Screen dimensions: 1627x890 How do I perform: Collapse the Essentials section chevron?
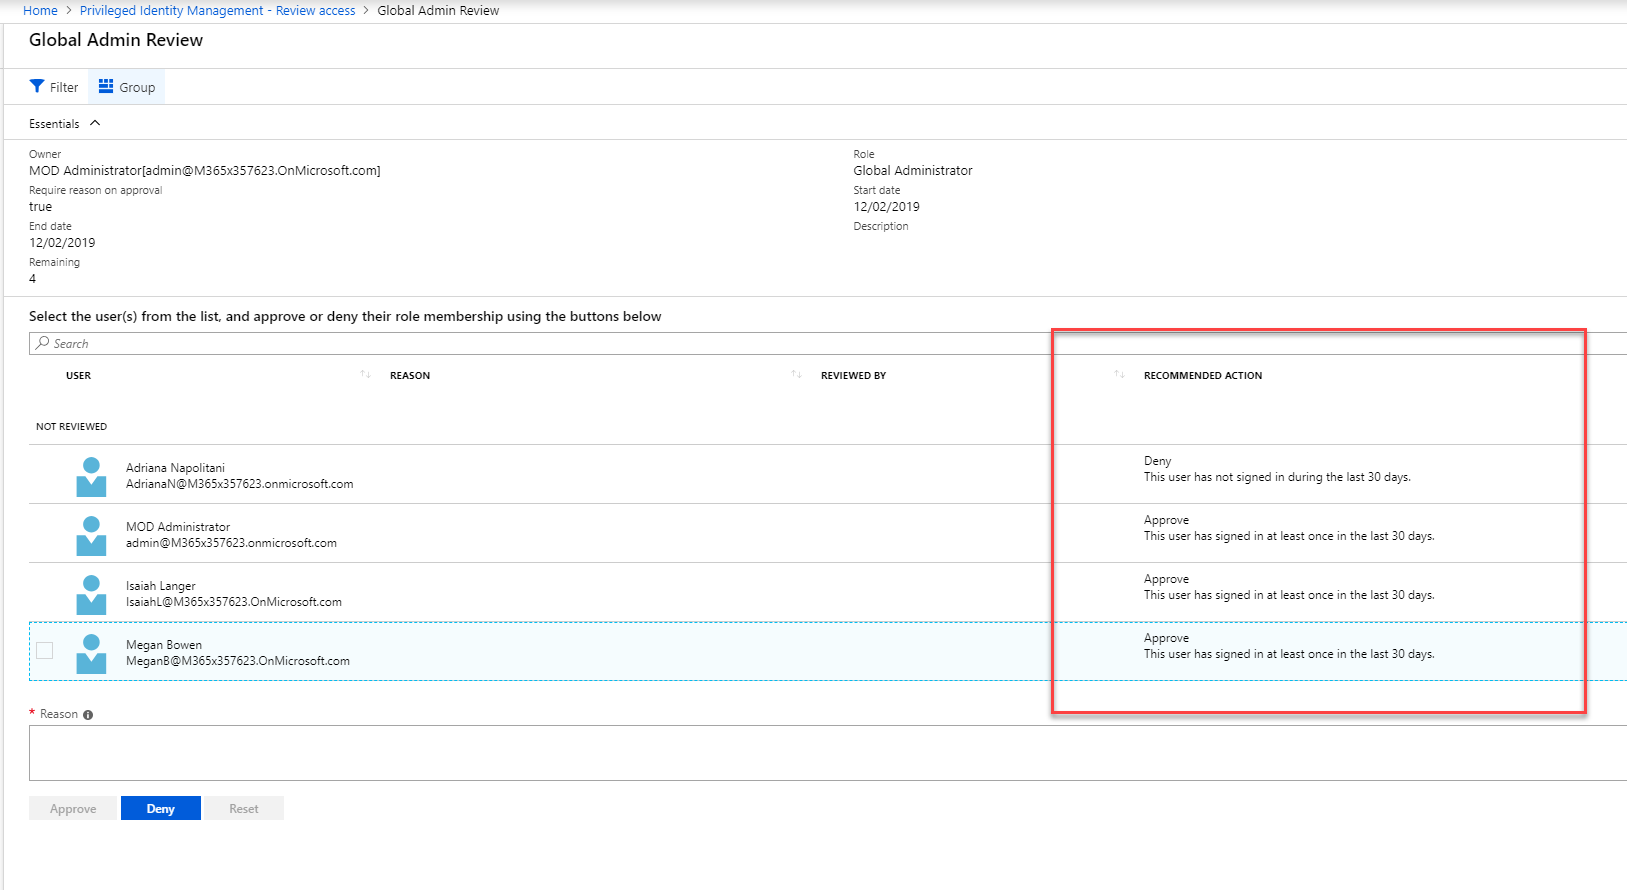coord(95,123)
